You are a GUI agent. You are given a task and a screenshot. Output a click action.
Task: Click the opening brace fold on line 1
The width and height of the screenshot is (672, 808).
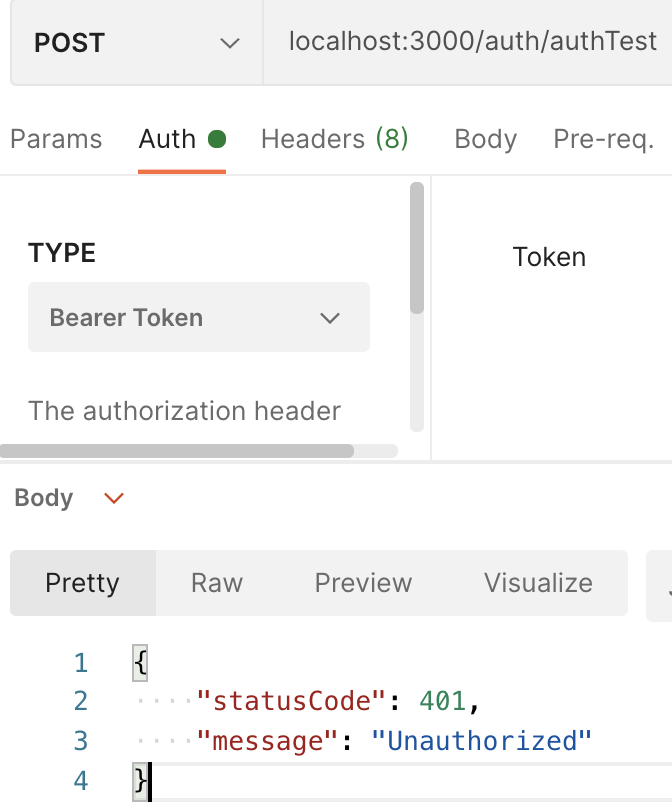coord(140,663)
